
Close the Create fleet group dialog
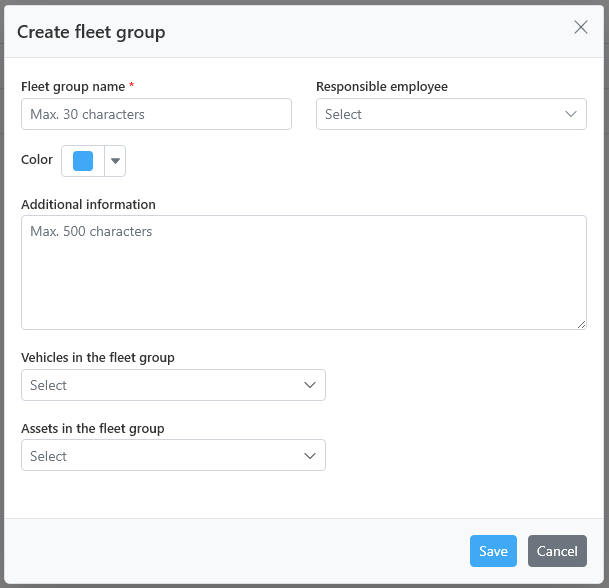tap(581, 27)
